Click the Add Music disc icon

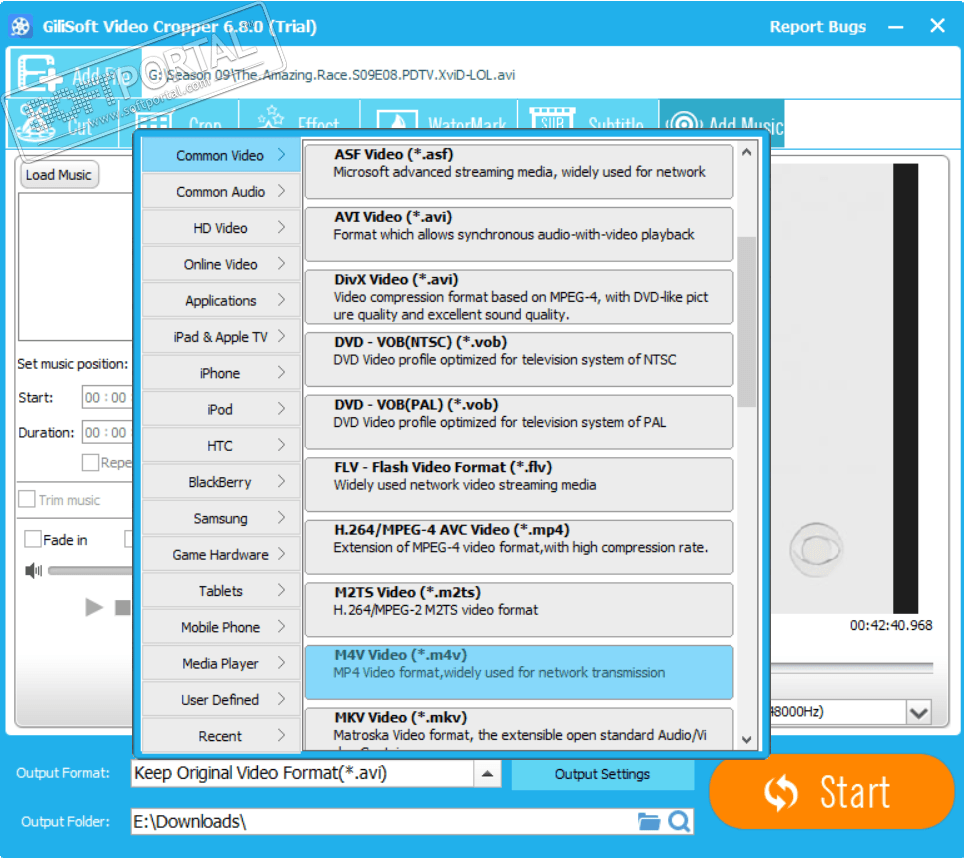coord(683,123)
